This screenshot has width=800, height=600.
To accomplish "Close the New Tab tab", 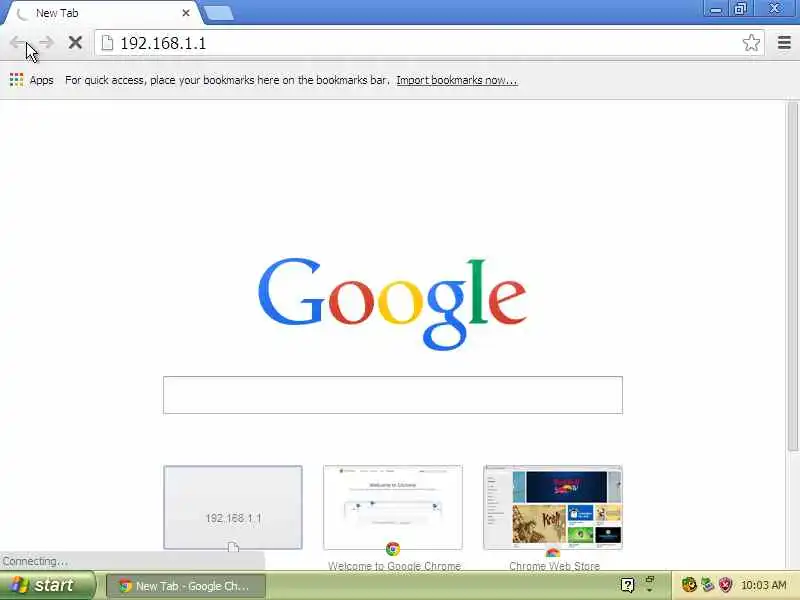I will pos(186,13).
